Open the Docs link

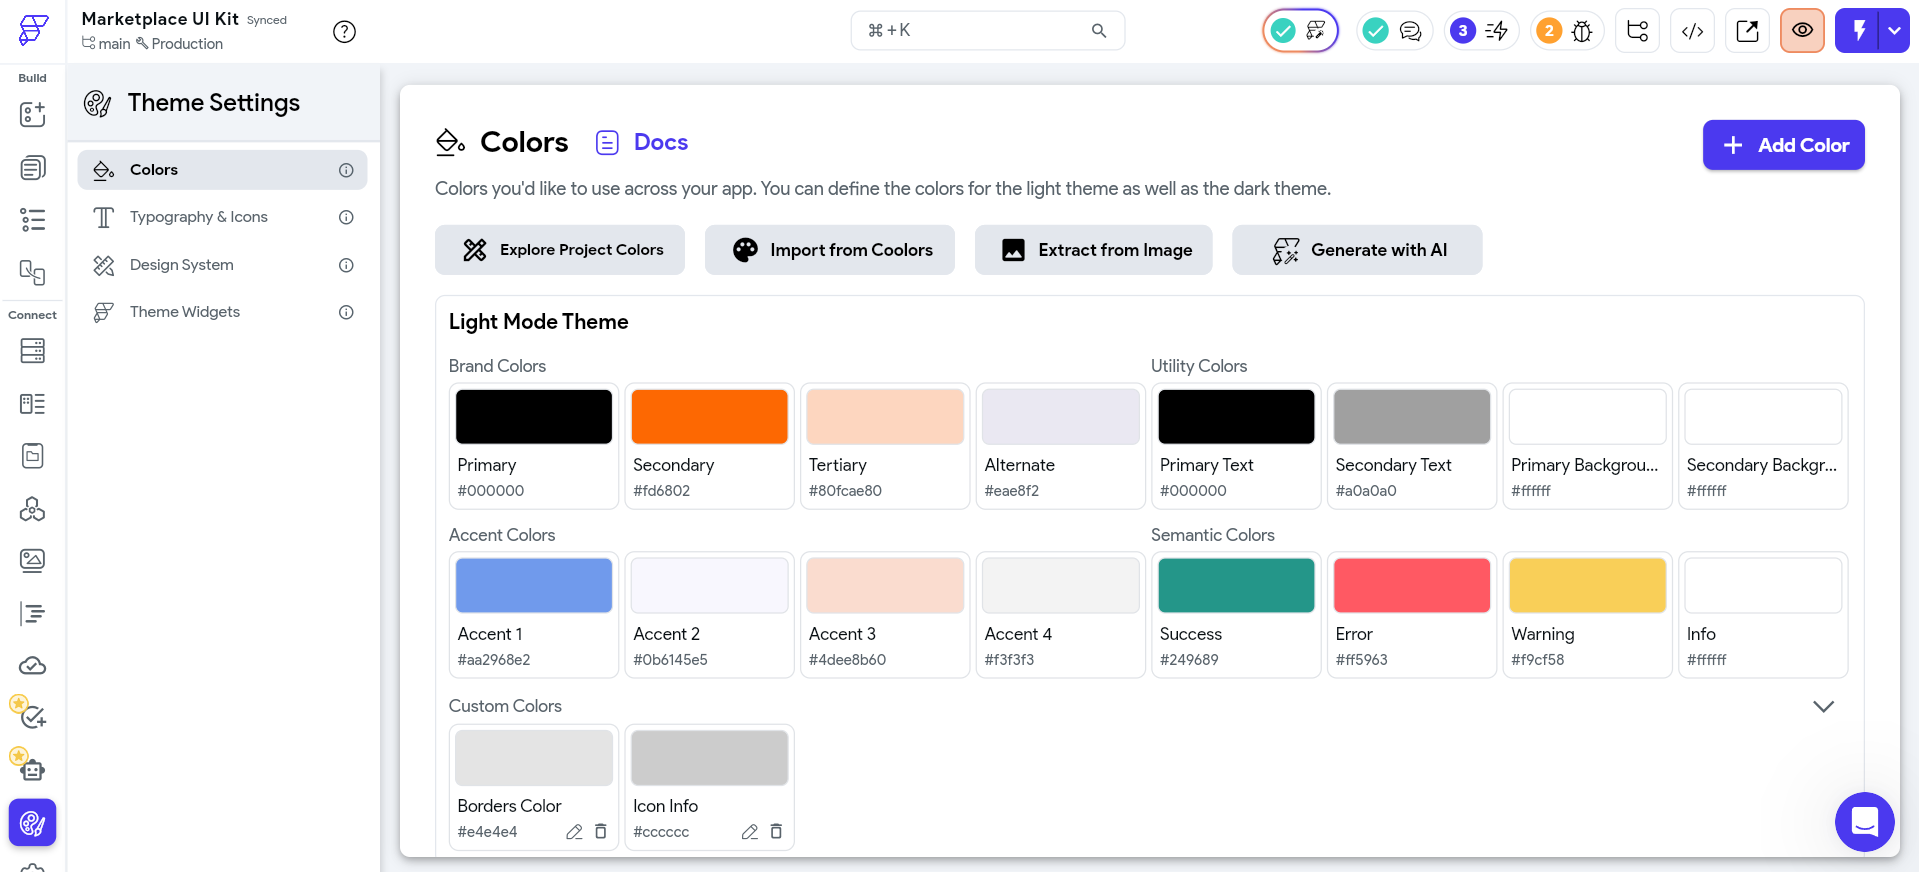[x=660, y=142]
